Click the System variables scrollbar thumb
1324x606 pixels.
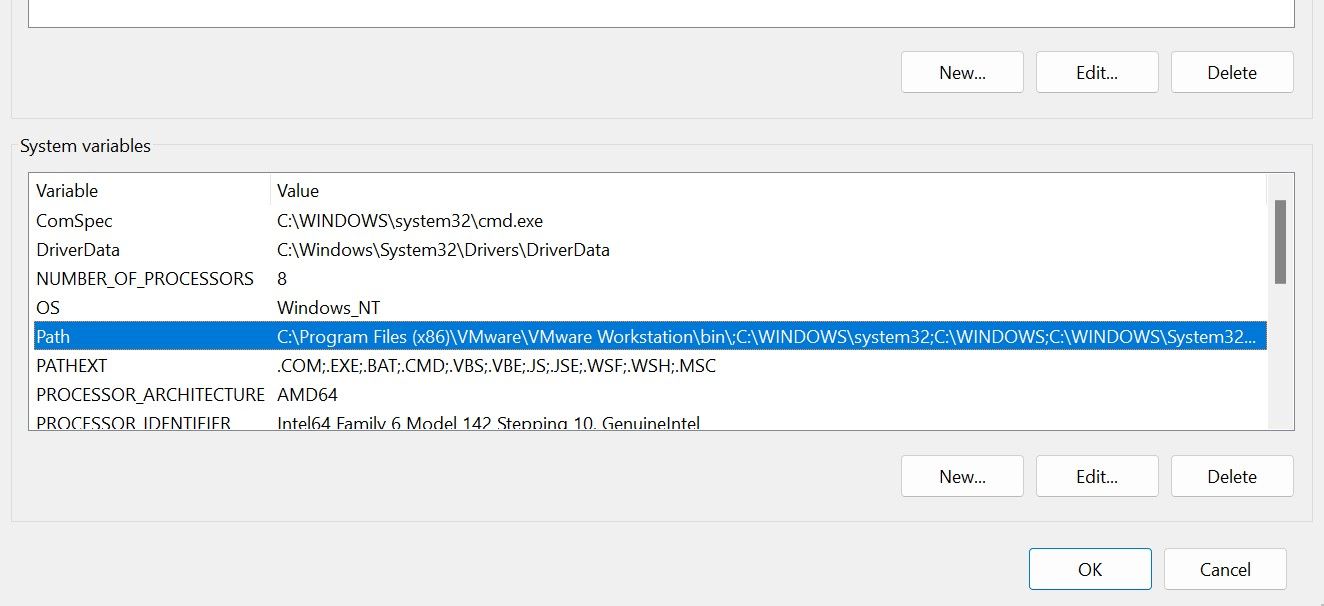tap(1280, 242)
